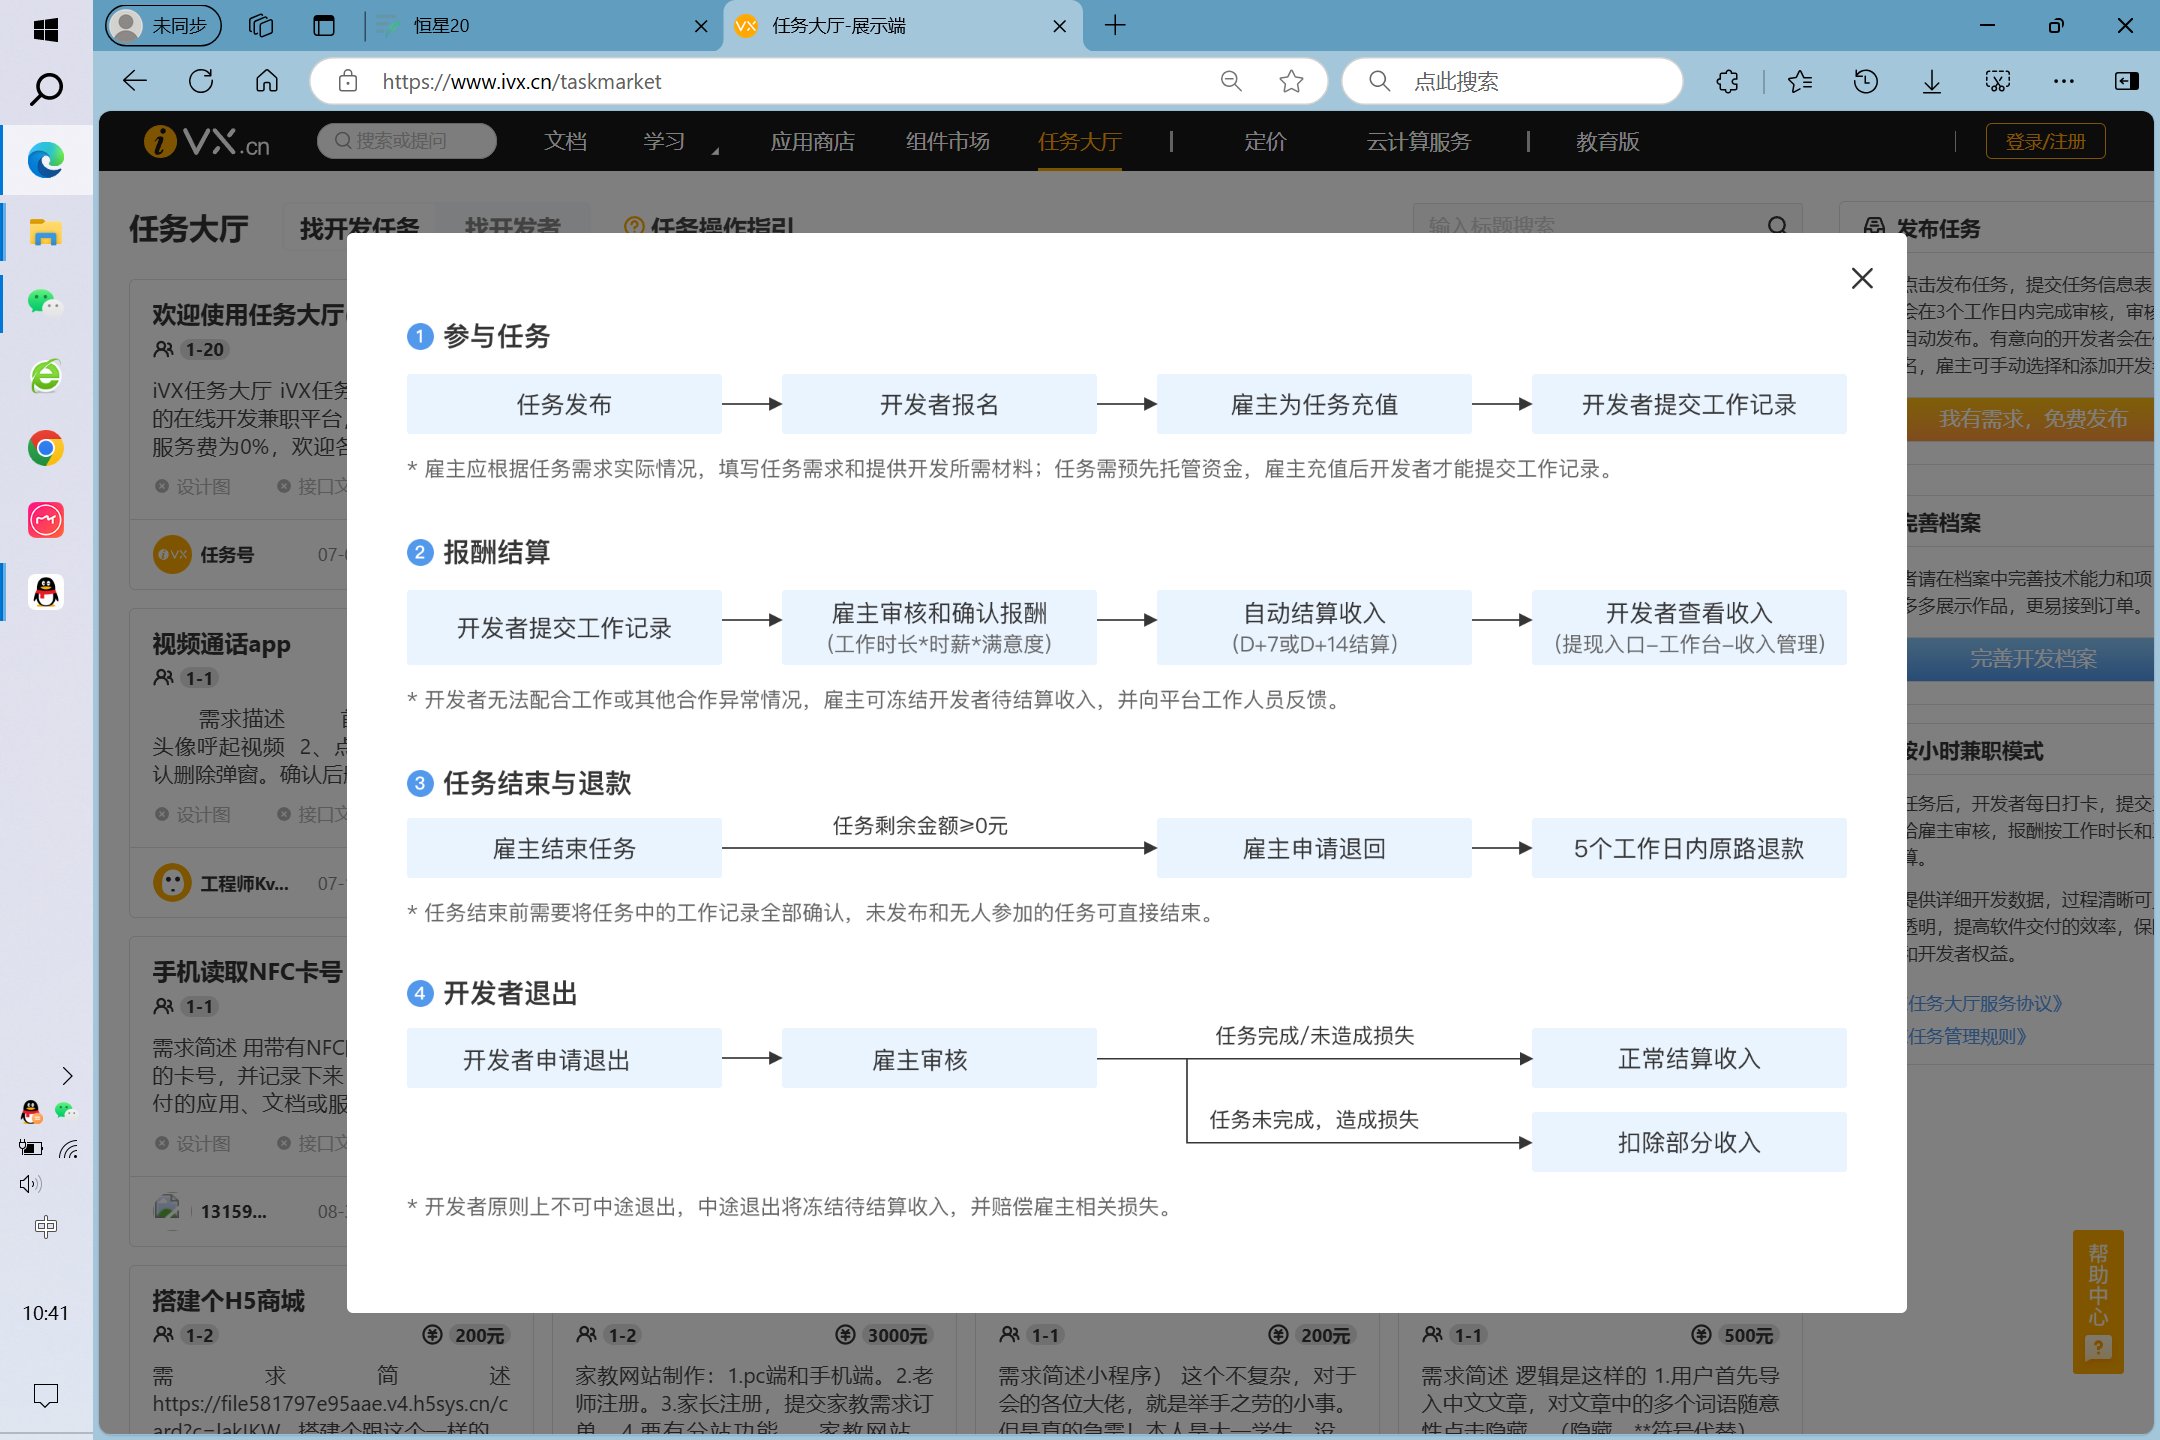Image resolution: width=2160 pixels, height=1440 pixels.
Task: Go back to previous page
Action: [x=135, y=81]
